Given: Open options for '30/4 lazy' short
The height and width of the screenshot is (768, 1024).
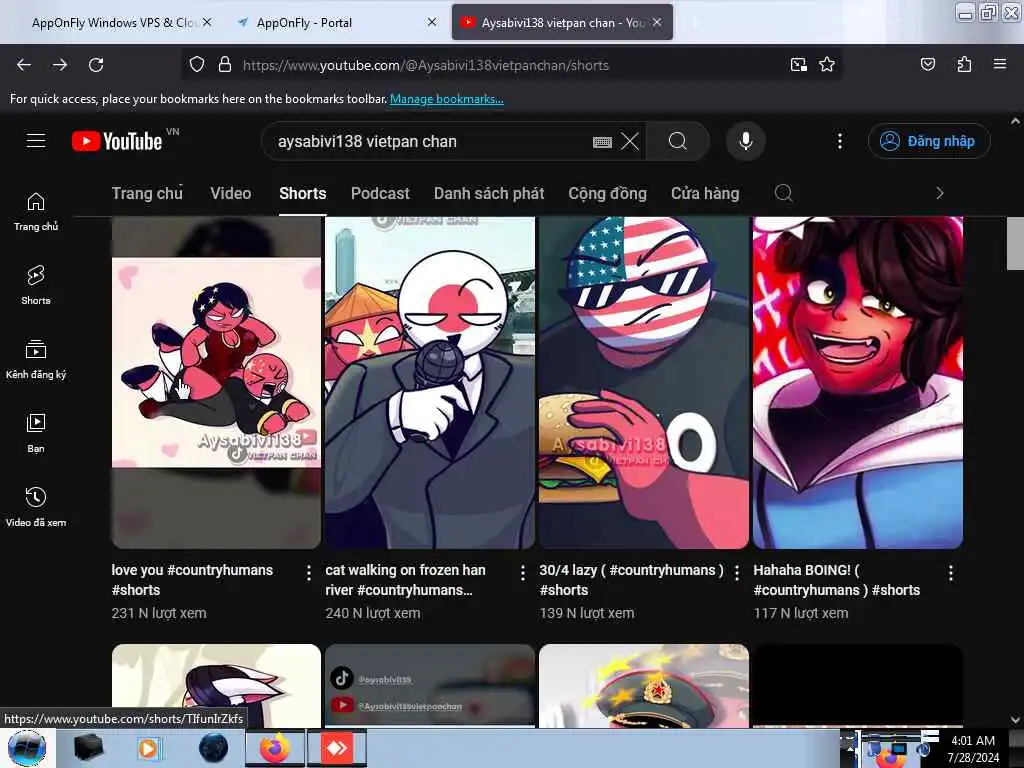Looking at the screenshot, I should pyautogui.click(x=737, y=573).
